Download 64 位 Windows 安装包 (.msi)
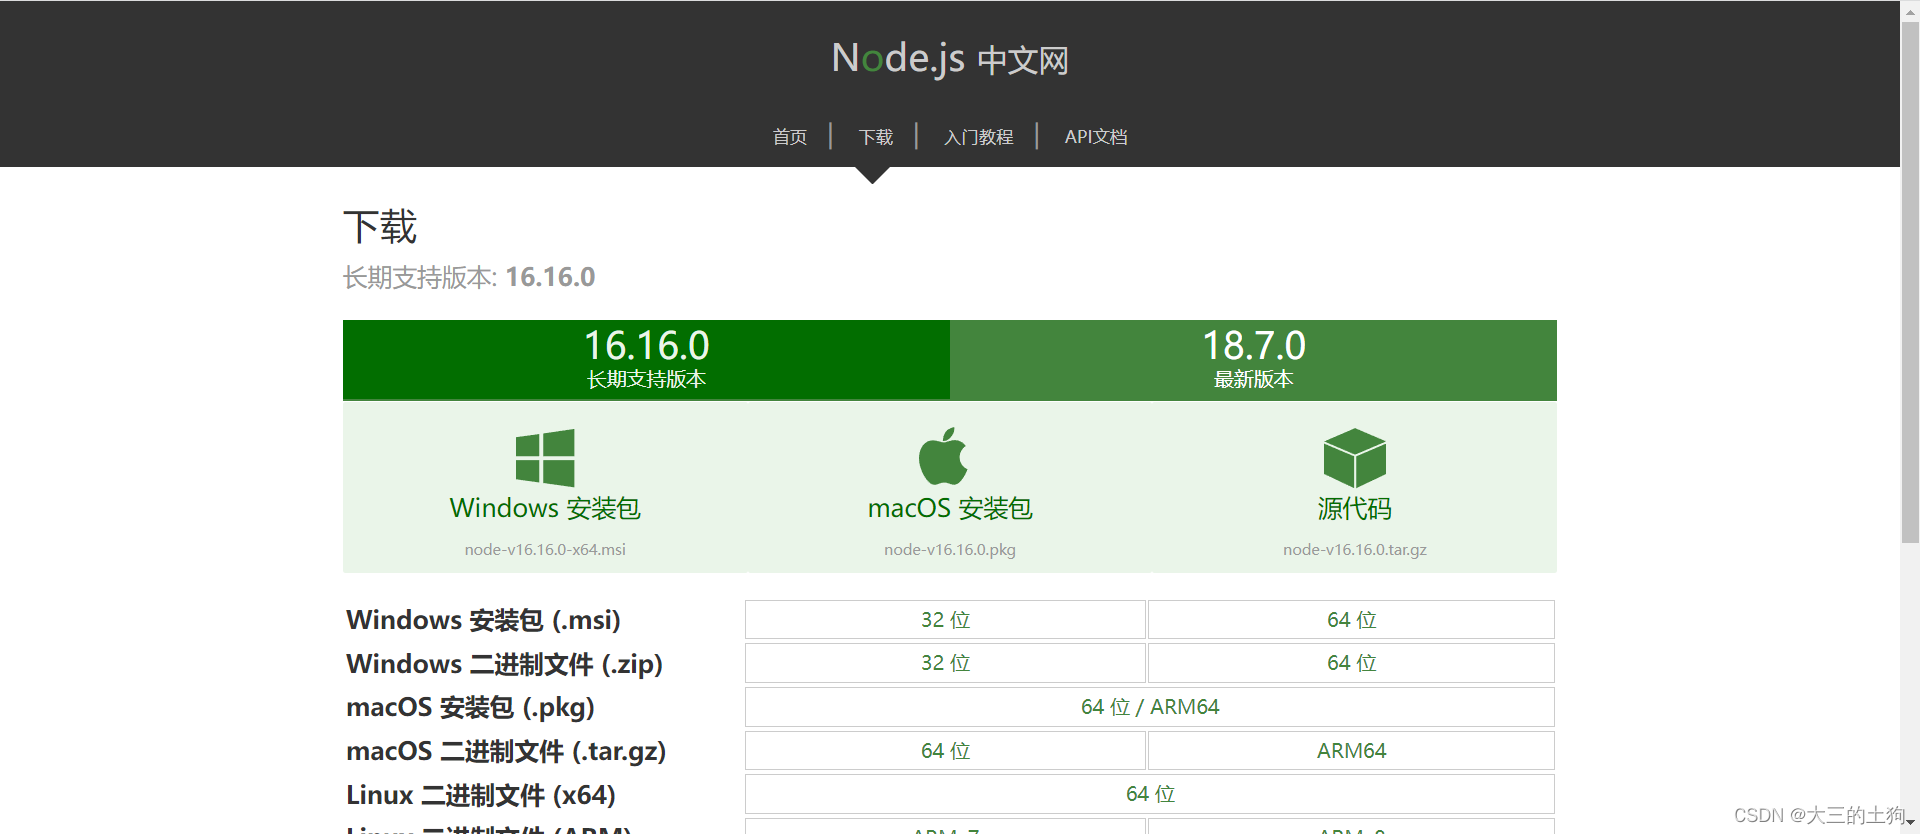 (x=1351, y=620)
